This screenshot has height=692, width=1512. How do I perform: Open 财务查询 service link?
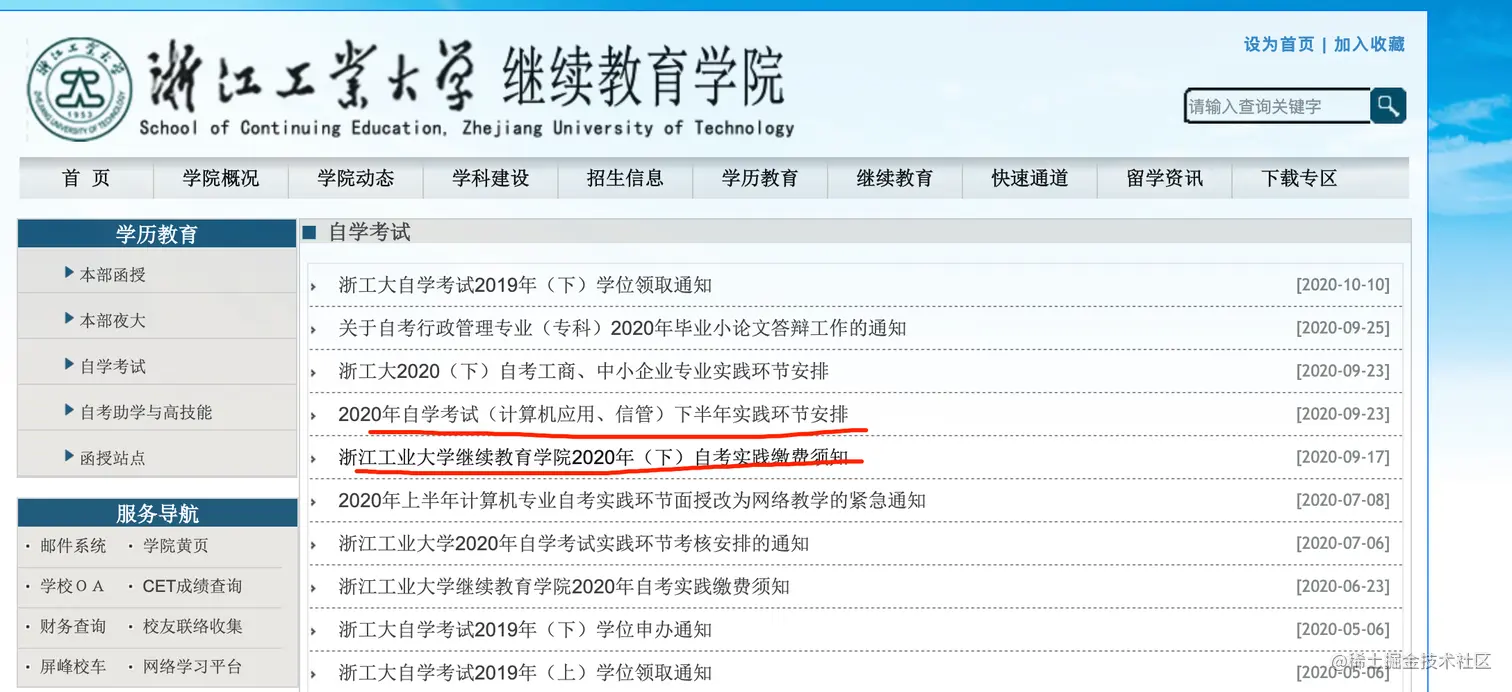point(73,626)
